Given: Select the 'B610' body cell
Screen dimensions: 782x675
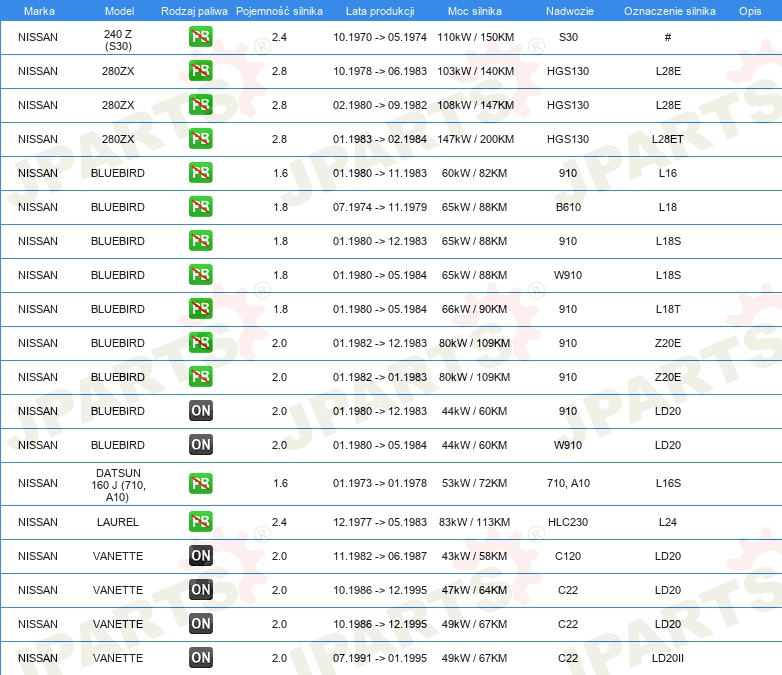Looking at the screenshot, I should click(x=568, y=207).
